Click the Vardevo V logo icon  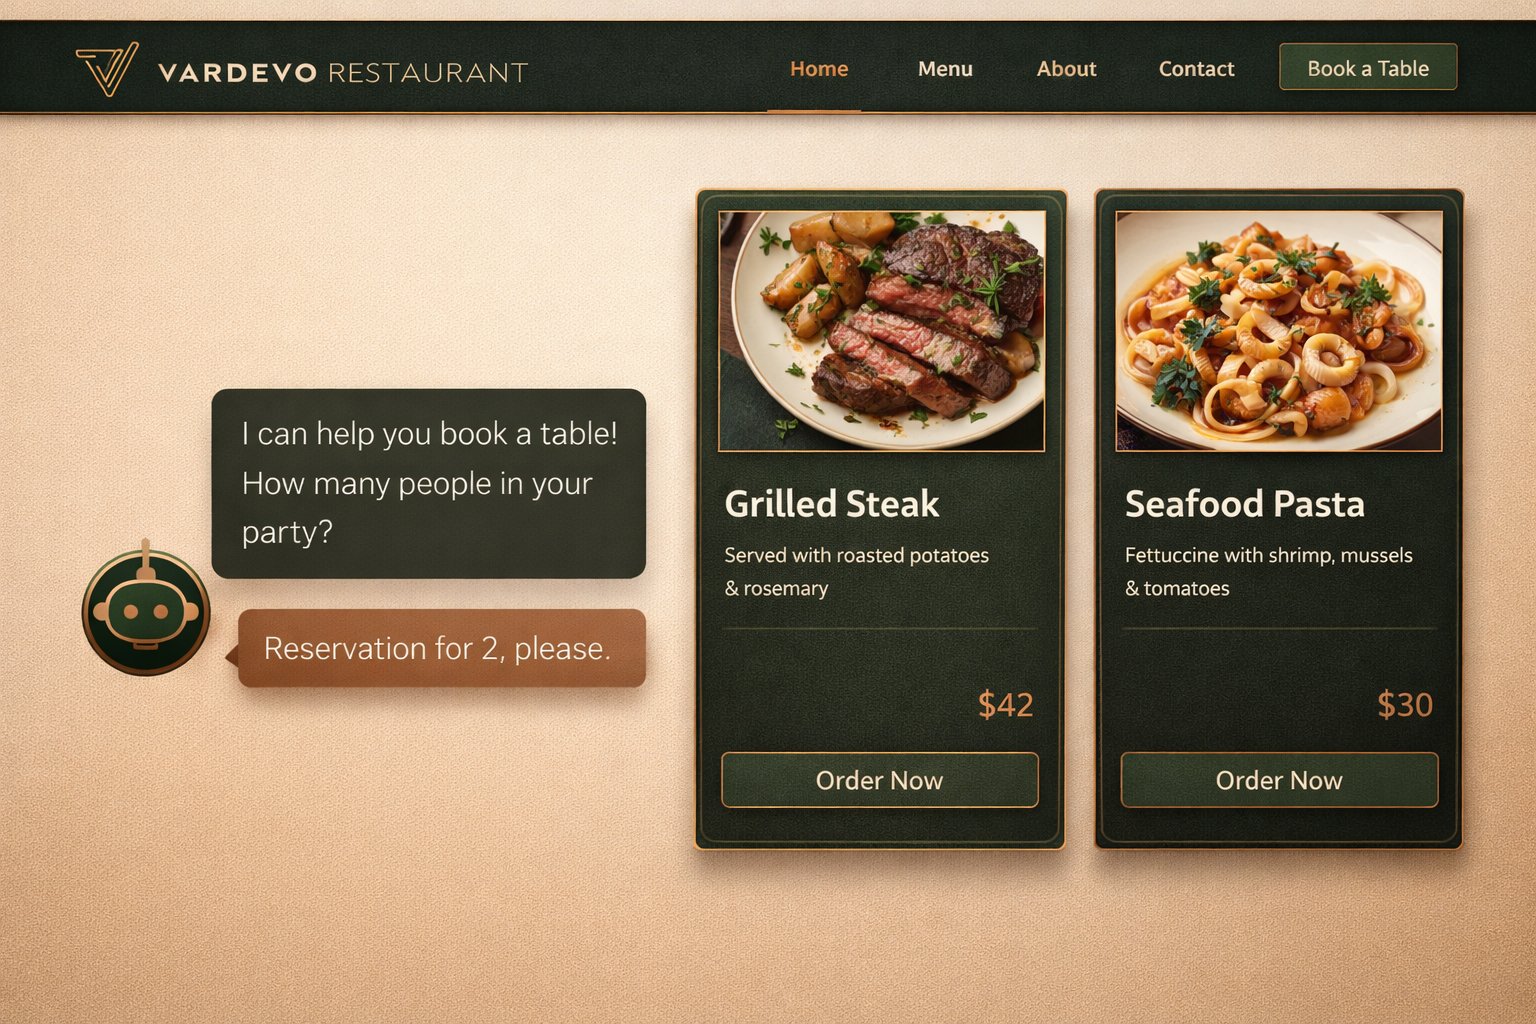pyautogui.click(x=107, y=69)
